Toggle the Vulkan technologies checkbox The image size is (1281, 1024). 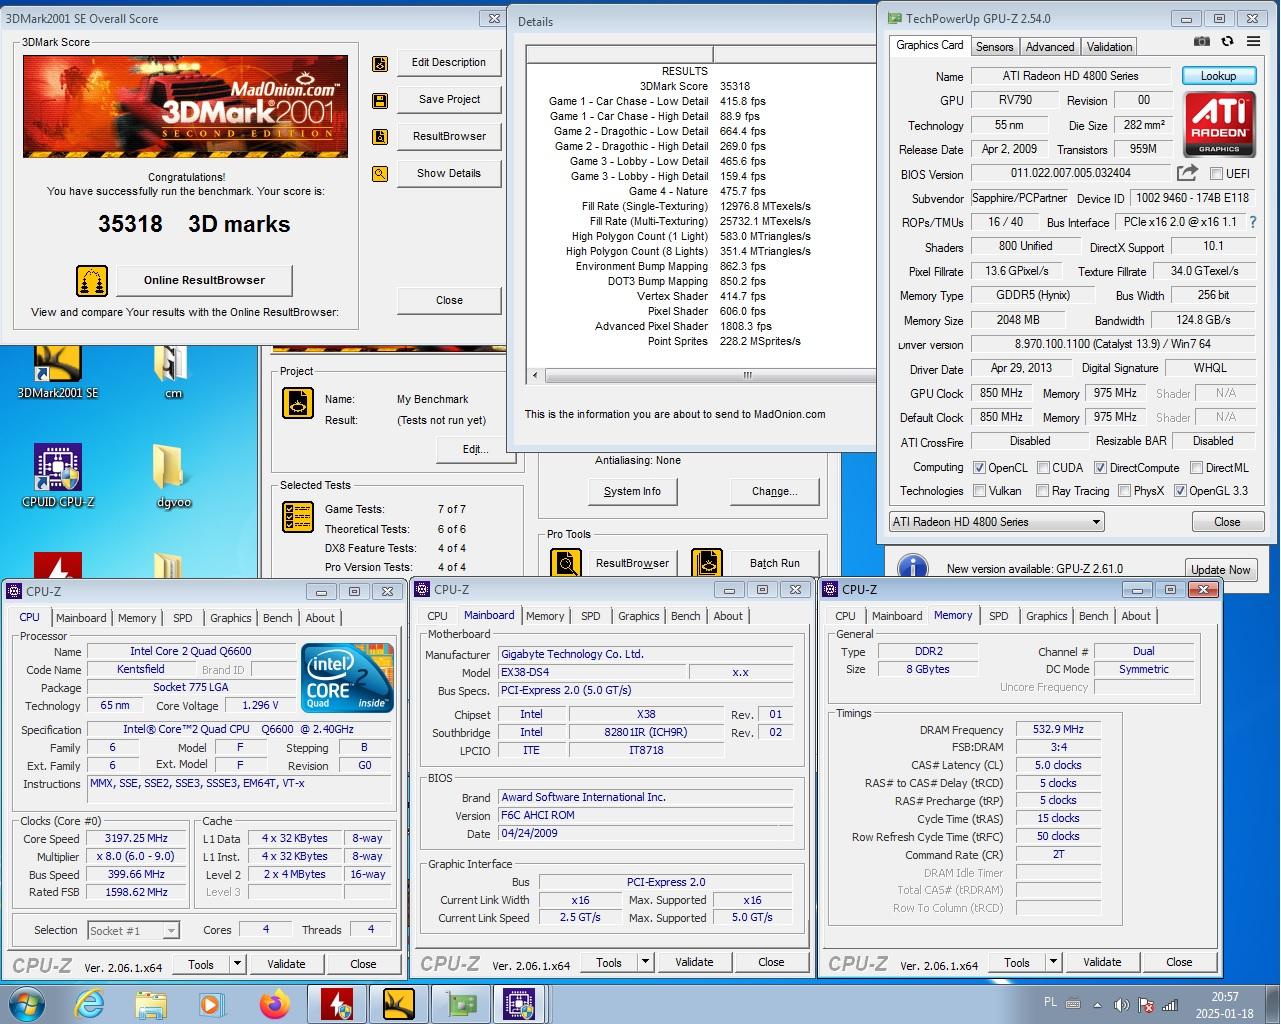pyautogui.click(x=980, y=491)
